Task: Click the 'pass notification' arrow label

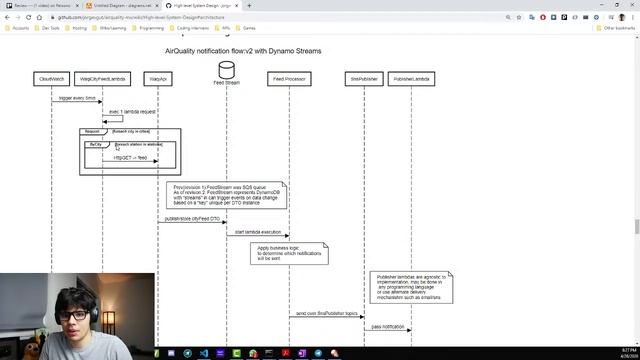Action: point(388,327)
